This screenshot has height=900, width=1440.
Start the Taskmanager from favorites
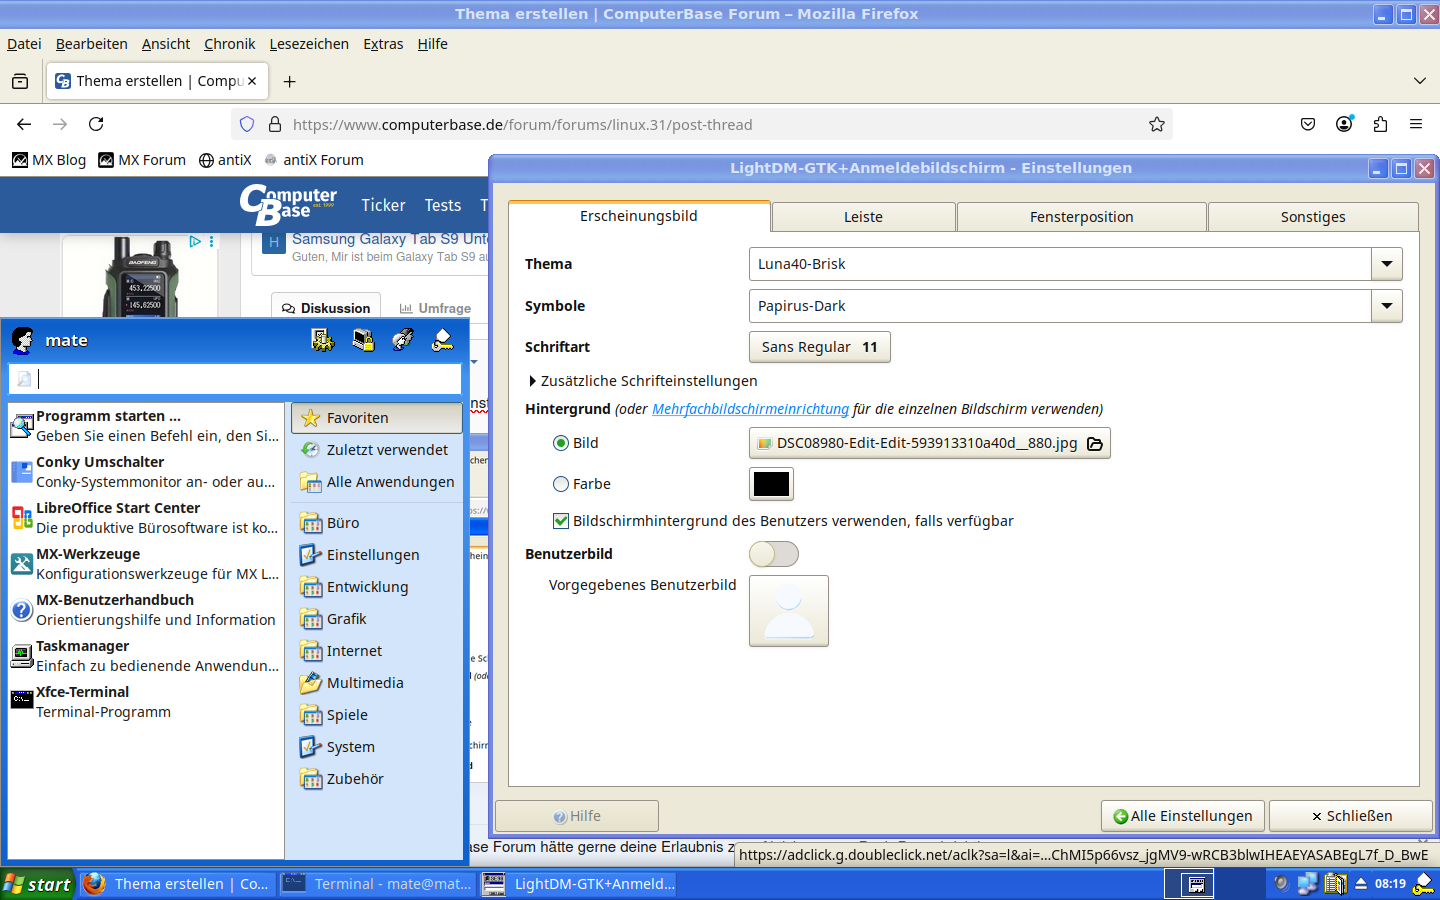click(146, 656)
